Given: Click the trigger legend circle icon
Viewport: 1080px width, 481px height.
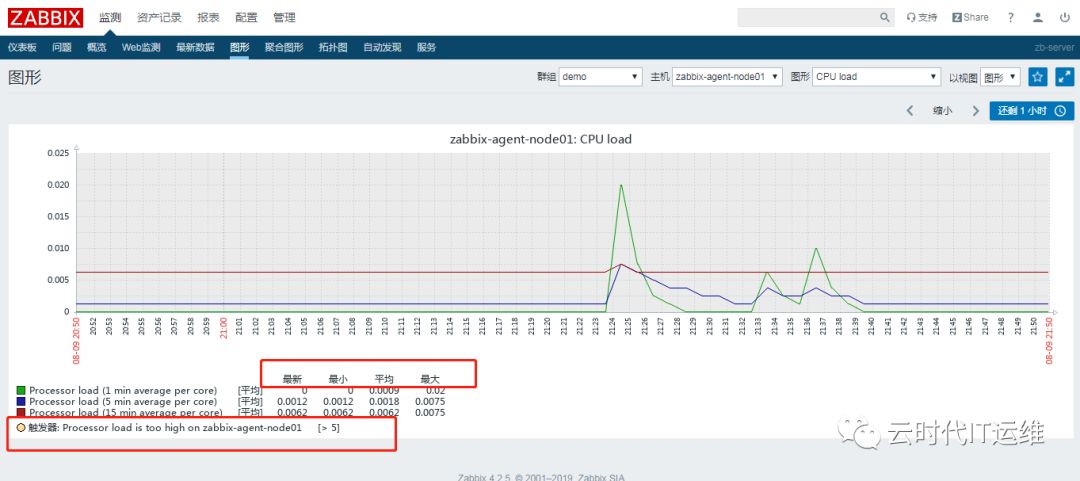Looking at the screenshot, I should (21, 428).
